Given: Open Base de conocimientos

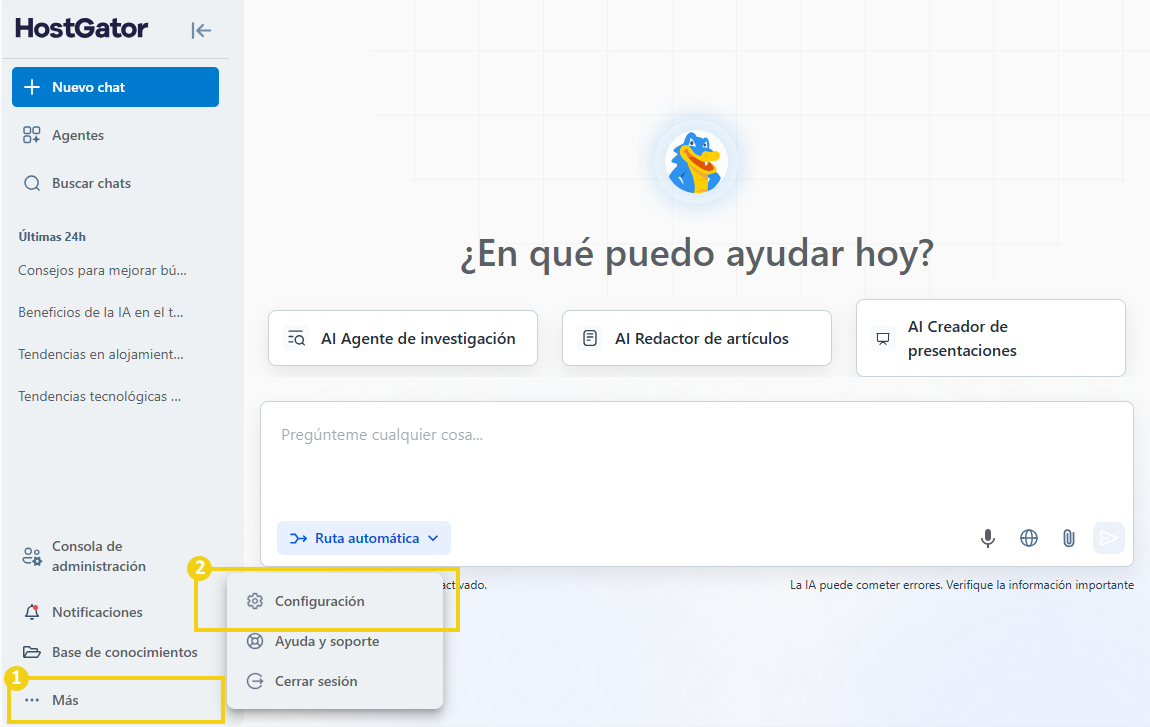Looking at the screenshot, I should point(125,652).
